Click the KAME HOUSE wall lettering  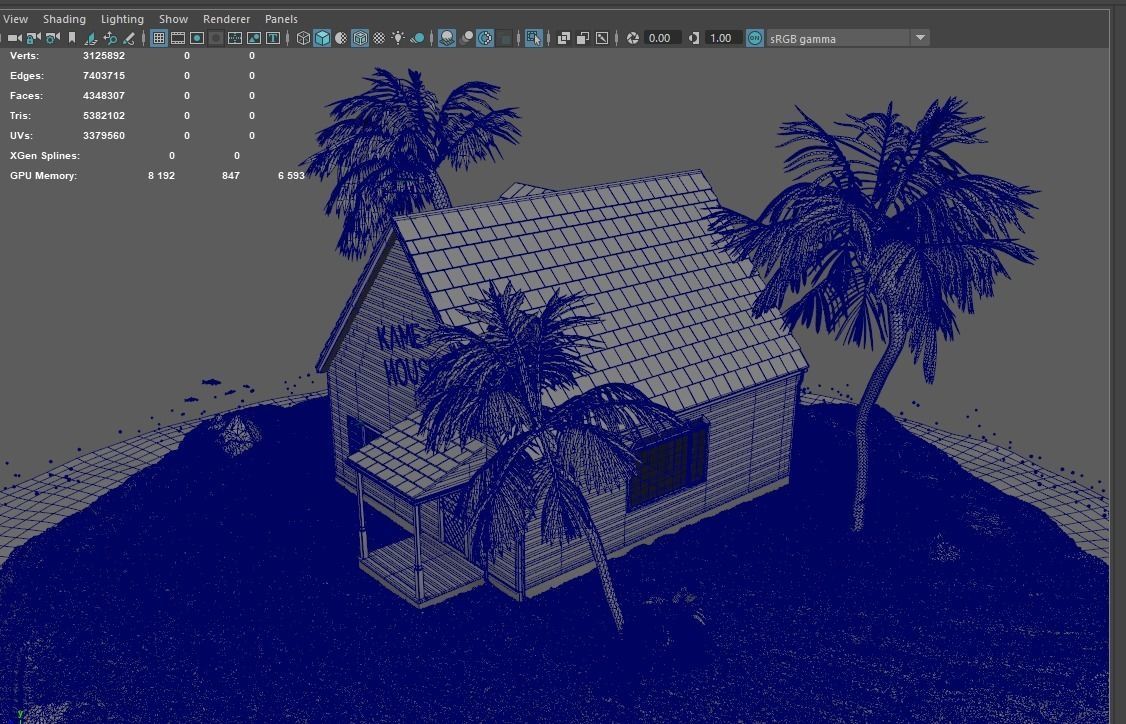pyautogui.click(x=404, y=355)
